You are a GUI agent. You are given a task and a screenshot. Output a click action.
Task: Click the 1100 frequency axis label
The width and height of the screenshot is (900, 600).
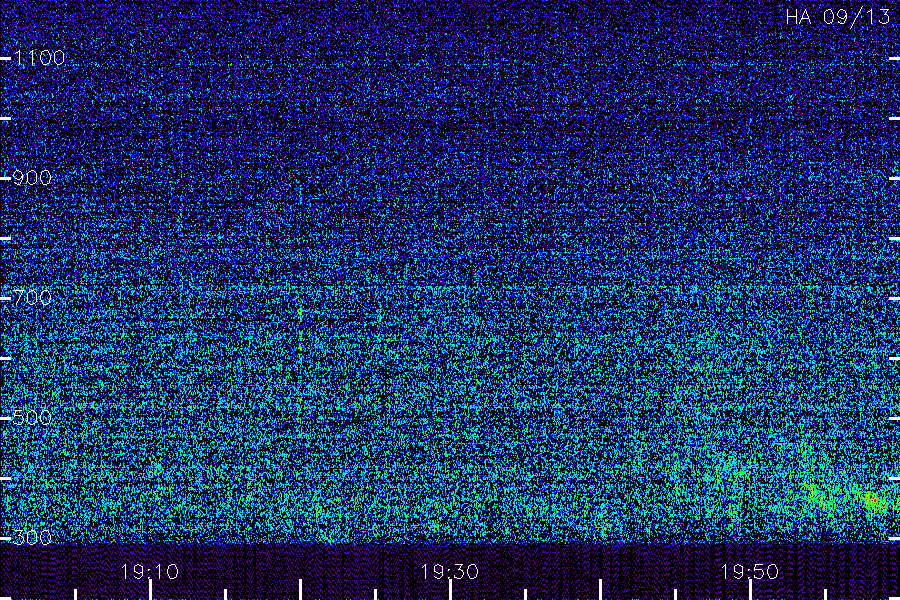[39, 58]
